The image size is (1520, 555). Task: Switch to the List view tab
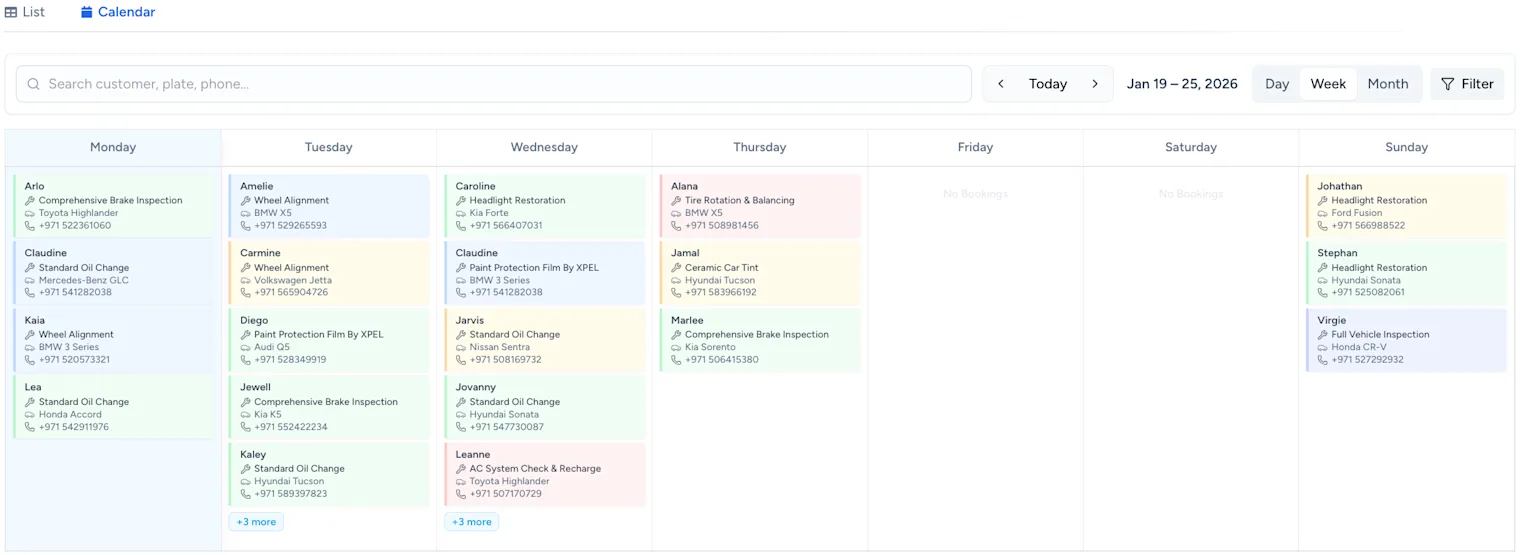(x=25, y=12)
